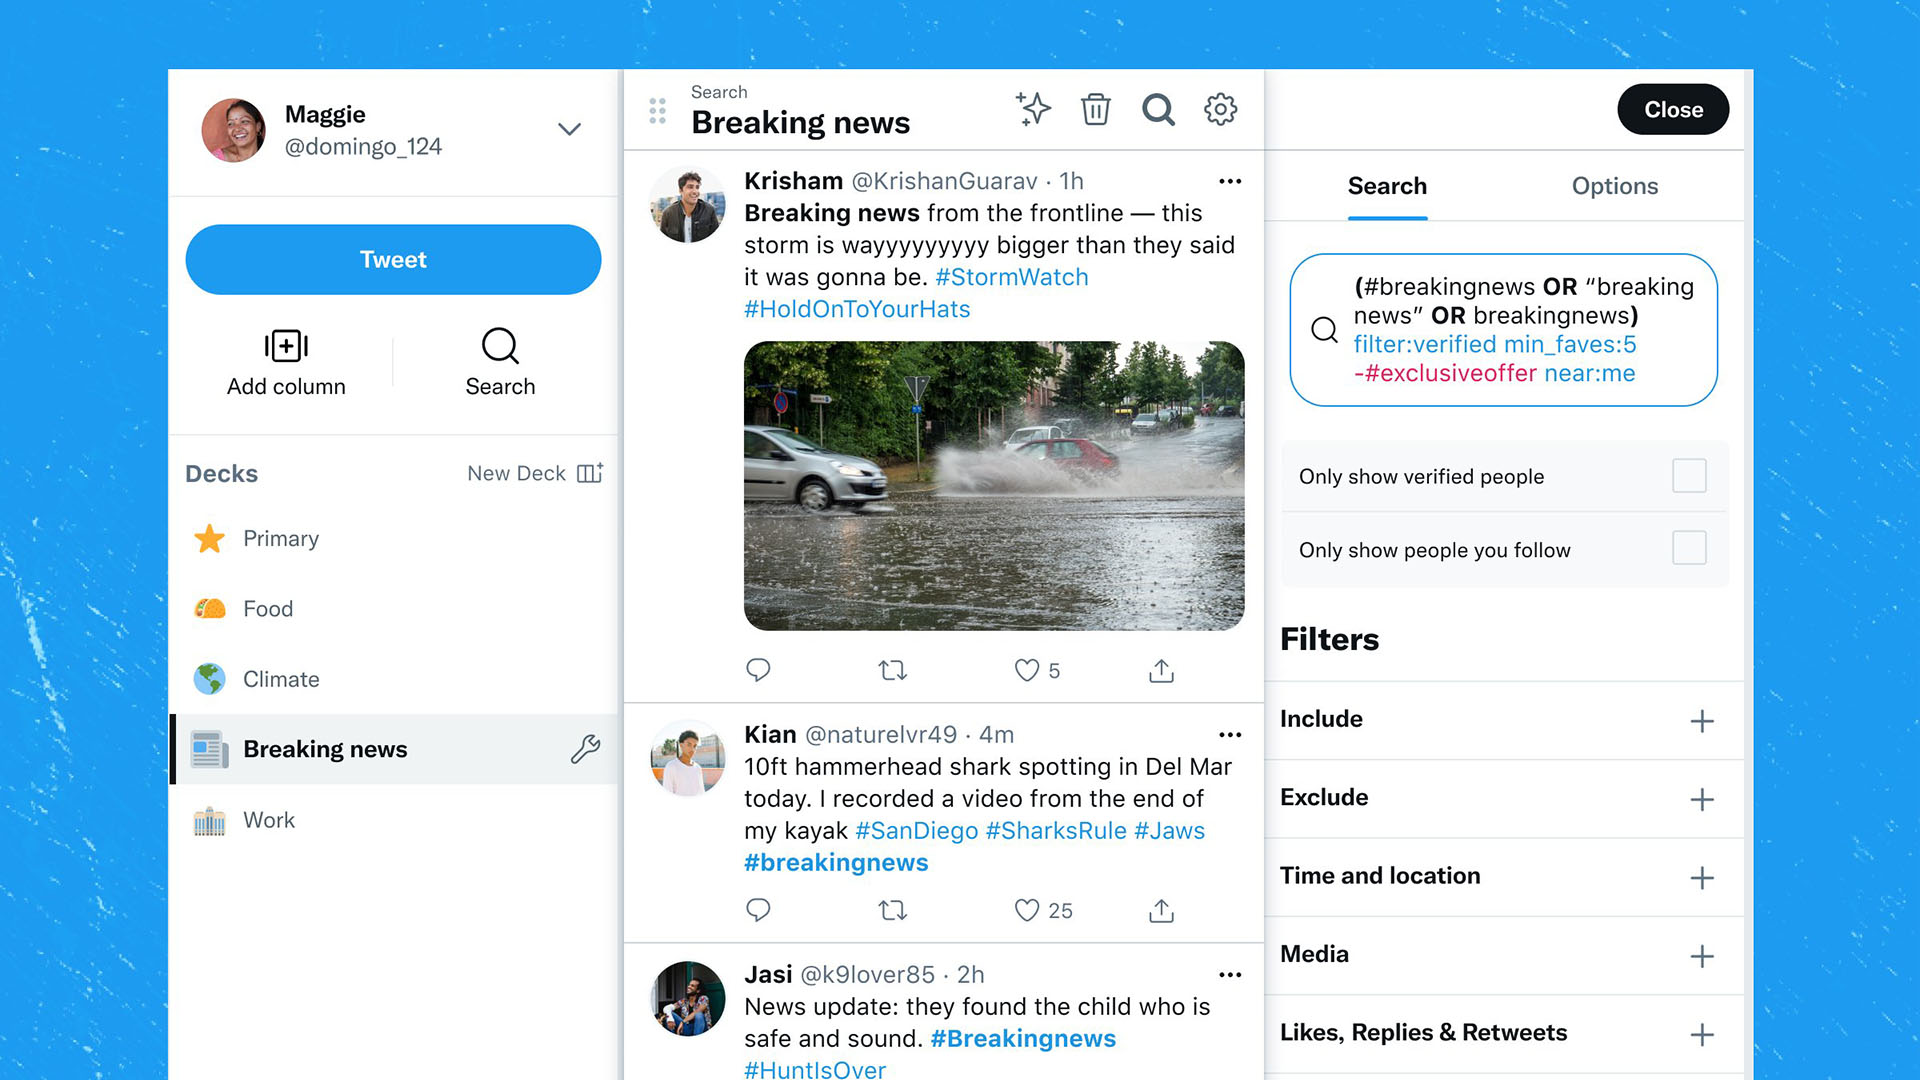
Task: Open more options on Kian's tweet
Action: (x=1230, y=735)
